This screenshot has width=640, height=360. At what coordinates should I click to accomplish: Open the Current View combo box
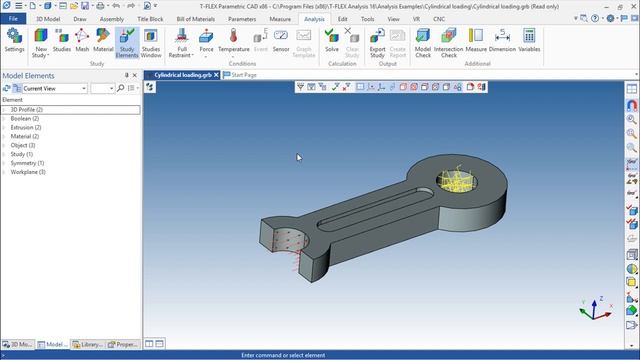coord(54,88)
